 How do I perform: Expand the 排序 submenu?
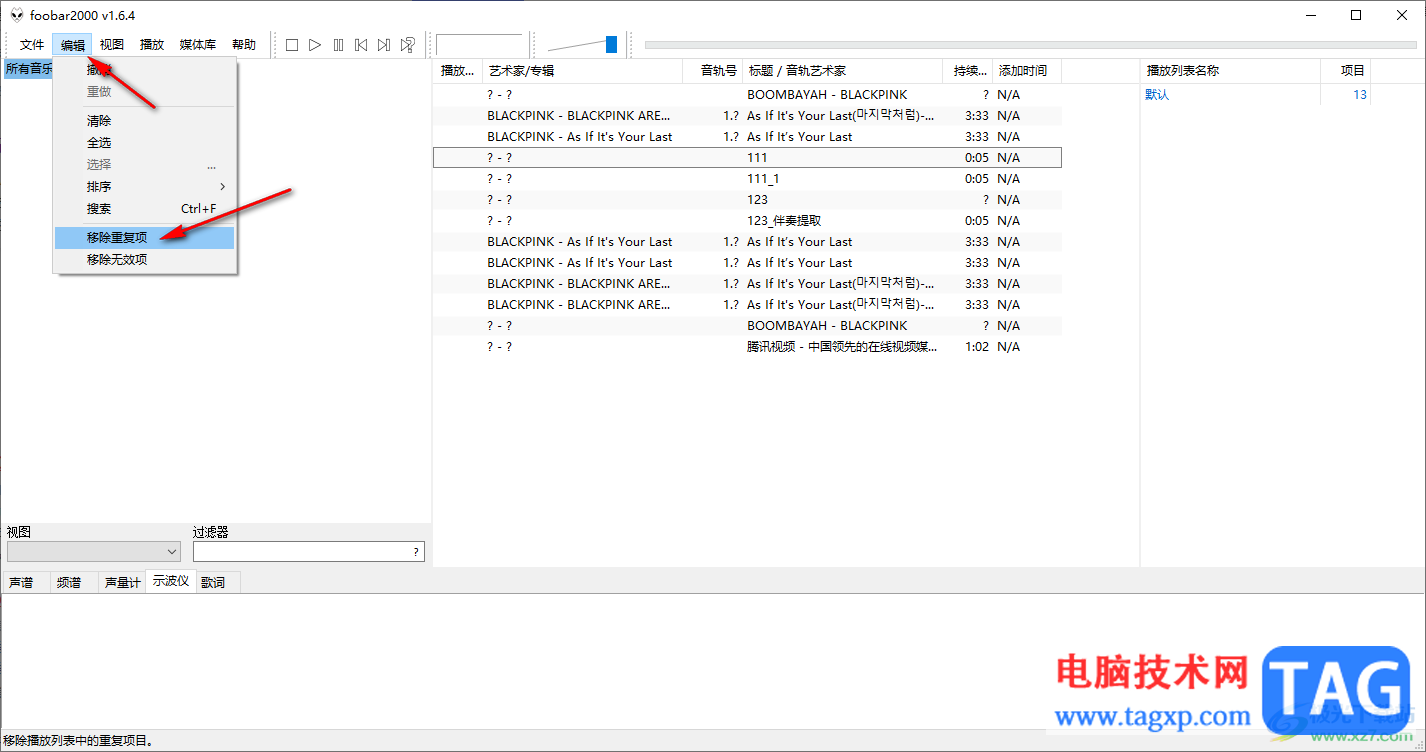(x=145, y=187)
